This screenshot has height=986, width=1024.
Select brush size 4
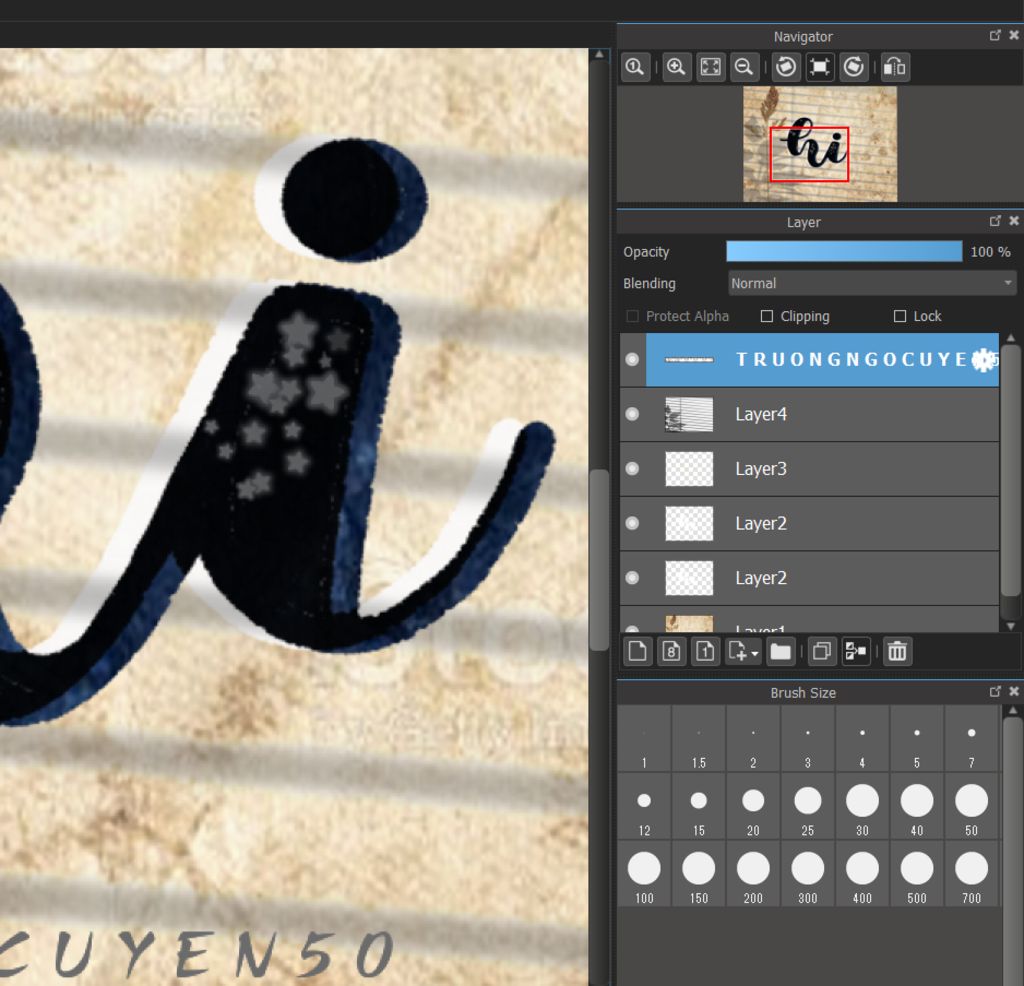coord(863,739)
